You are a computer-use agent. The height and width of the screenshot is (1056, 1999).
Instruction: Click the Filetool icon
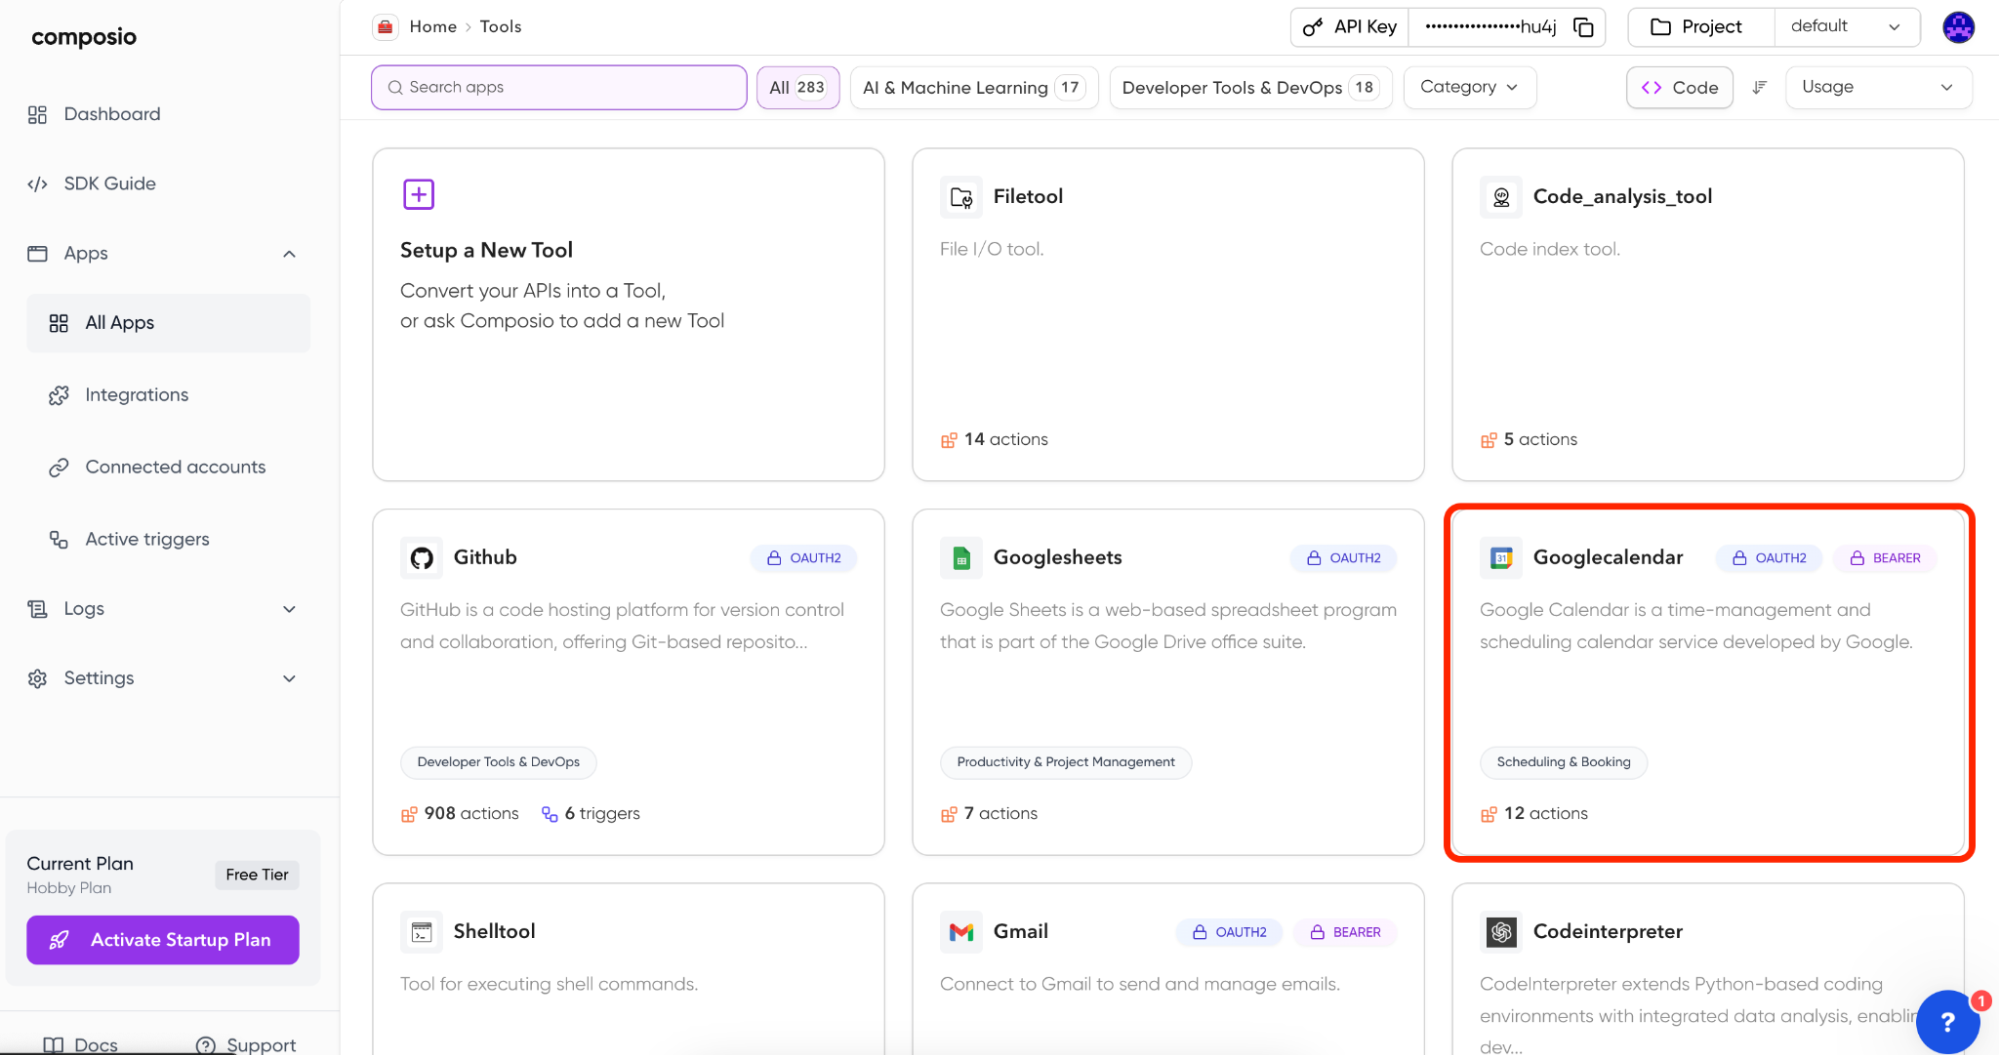tap(960, 196)
